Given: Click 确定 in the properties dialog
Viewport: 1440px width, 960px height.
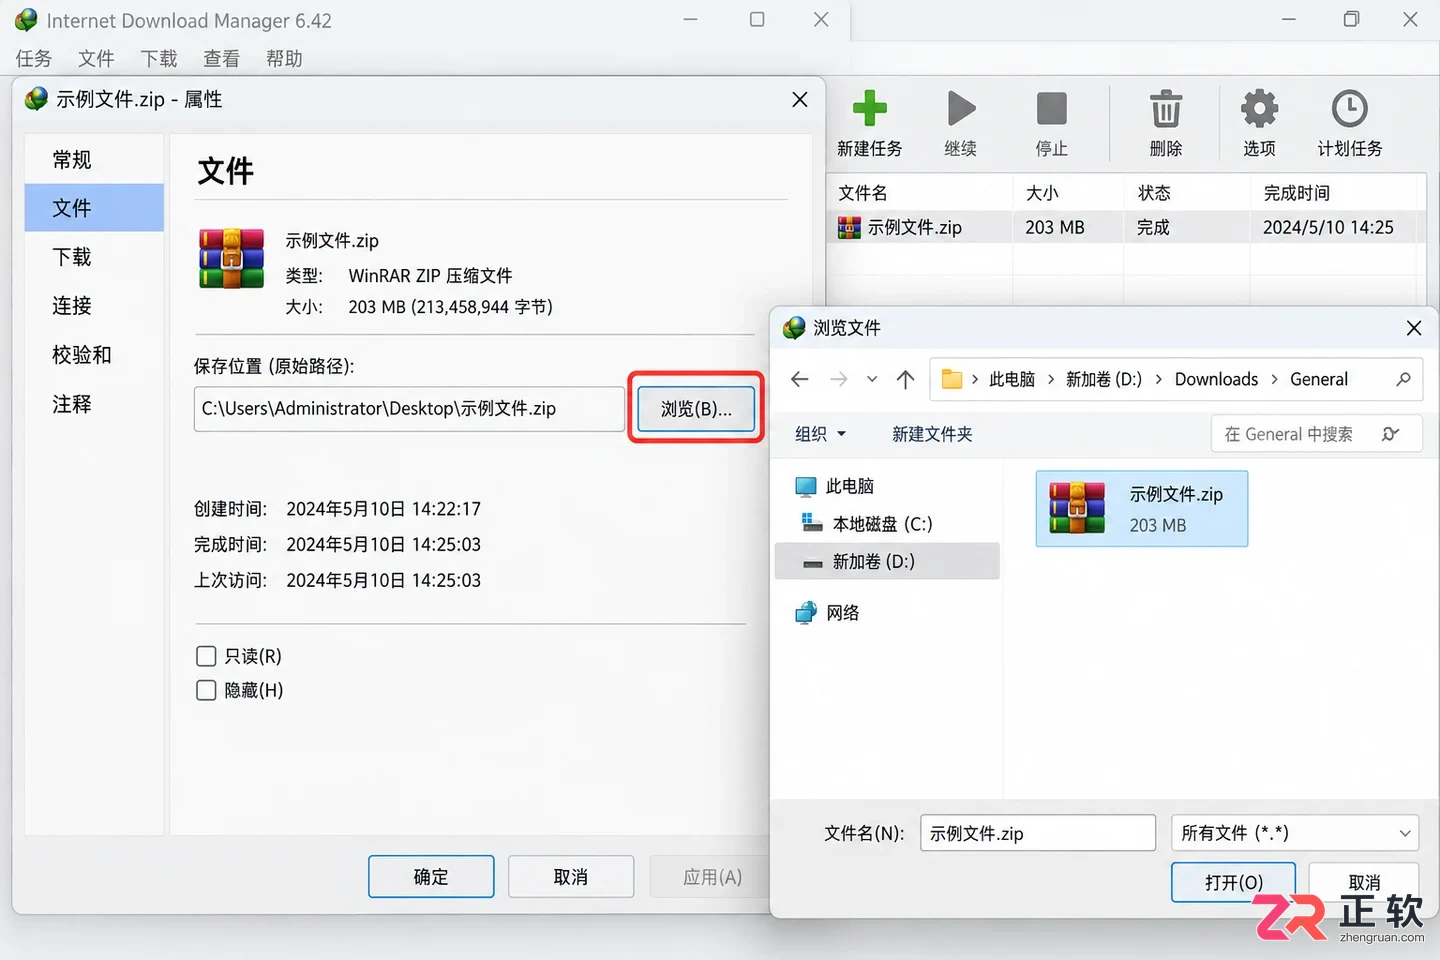Looking at the screenshot, I should (431, 877).
